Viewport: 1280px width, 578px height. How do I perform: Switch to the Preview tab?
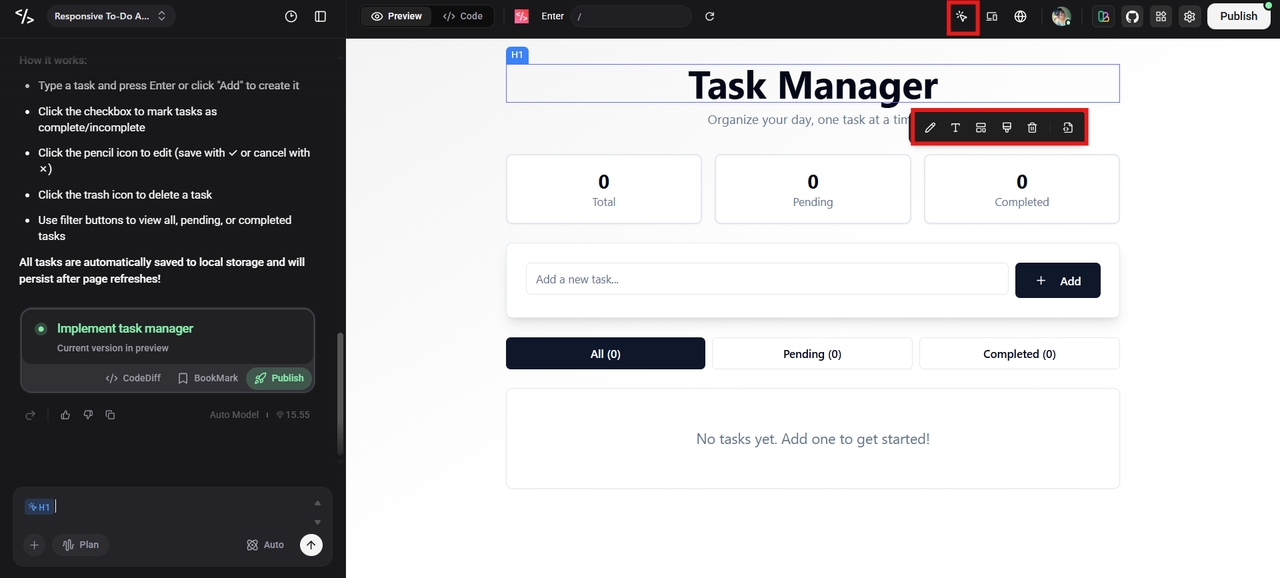click(x=397, y=16)
